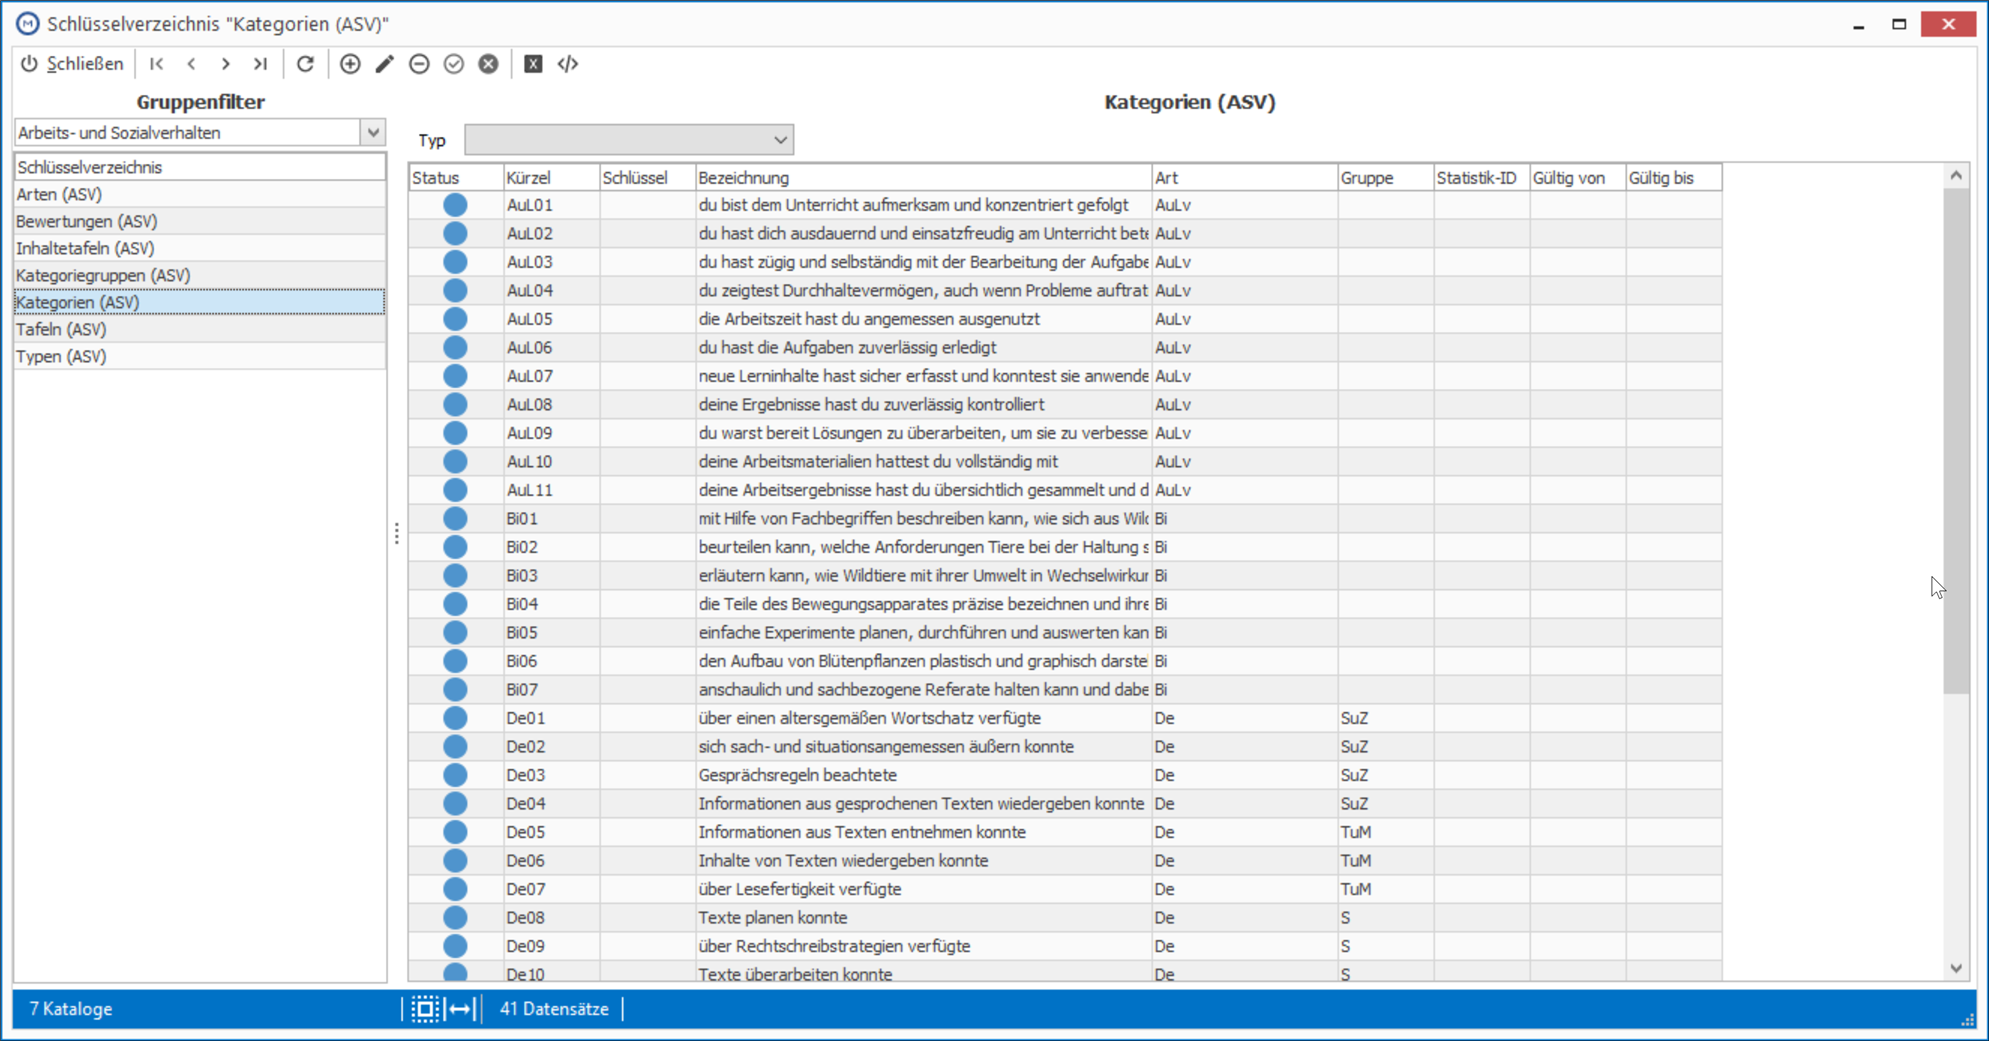Screen dimensions: 1989x1041
Task: Select the De08 Texte planen konnte row
Action: (x=1065, y=918)
